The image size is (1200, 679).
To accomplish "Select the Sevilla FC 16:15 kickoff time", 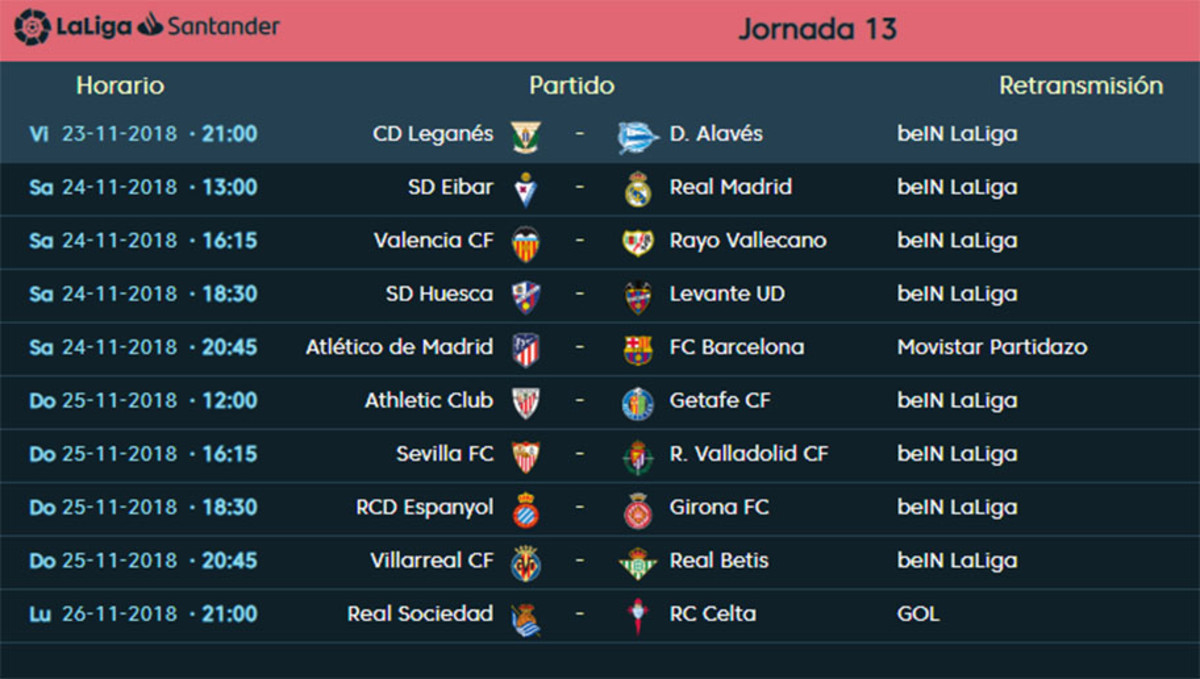I will point(229,454).
